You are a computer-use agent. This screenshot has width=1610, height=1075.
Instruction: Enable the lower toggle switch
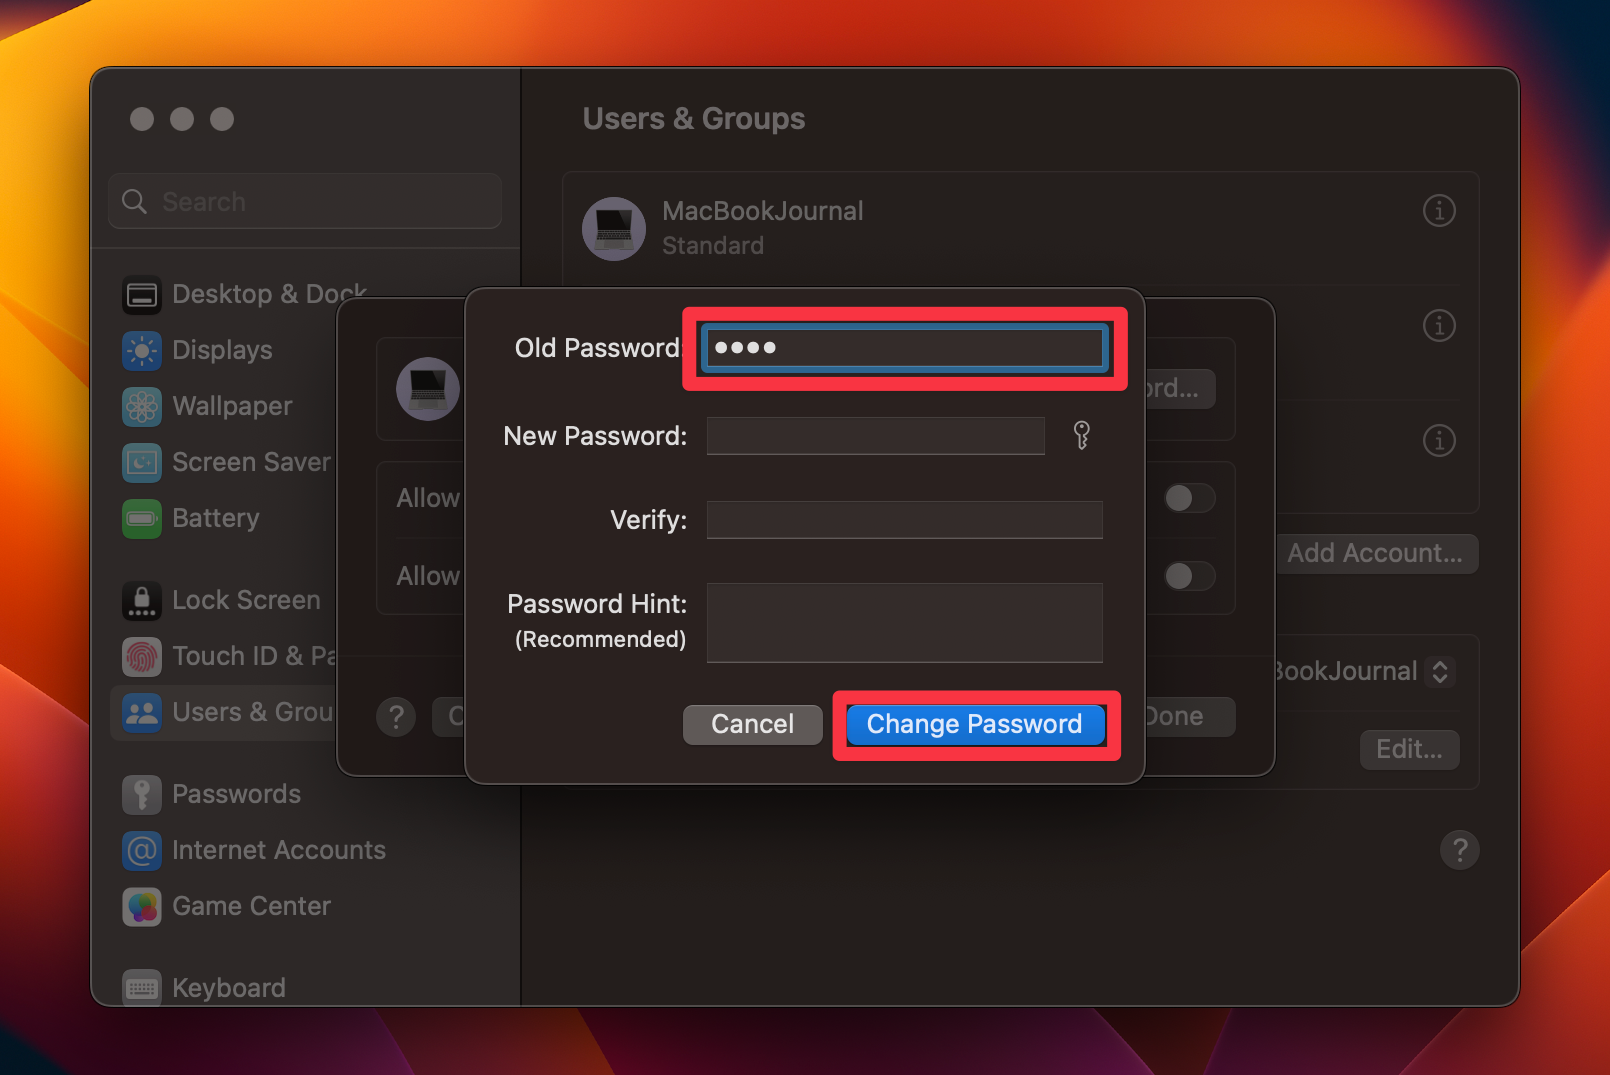click(1188, 576)
